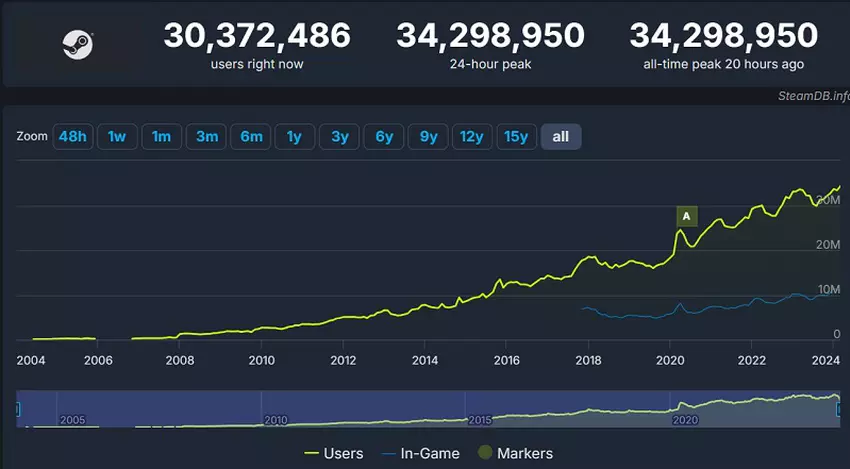Choose the 1m zoom range
850x469 pixels.
pos(161,137)
